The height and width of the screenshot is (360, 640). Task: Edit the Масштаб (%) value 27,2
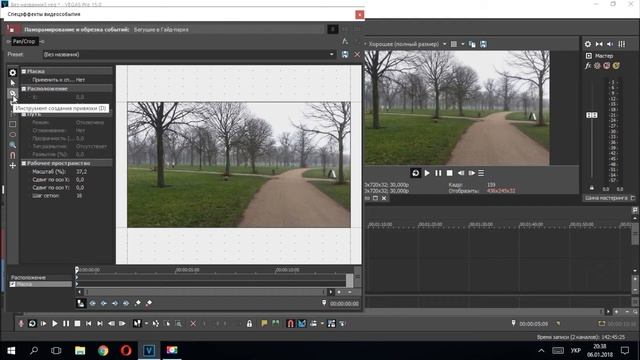(x=81, y=172)
